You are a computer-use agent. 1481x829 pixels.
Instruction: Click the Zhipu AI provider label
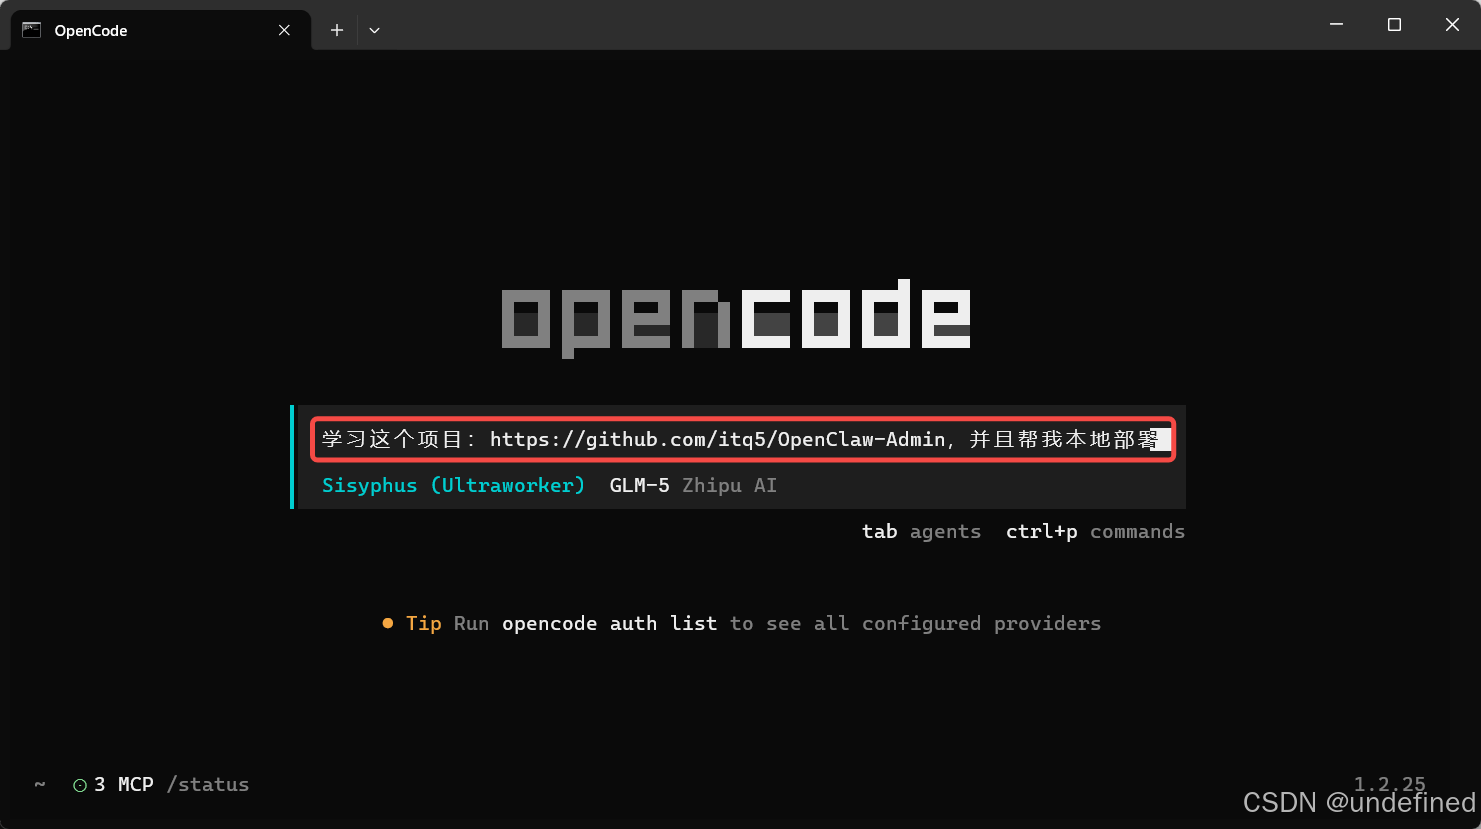729,485
